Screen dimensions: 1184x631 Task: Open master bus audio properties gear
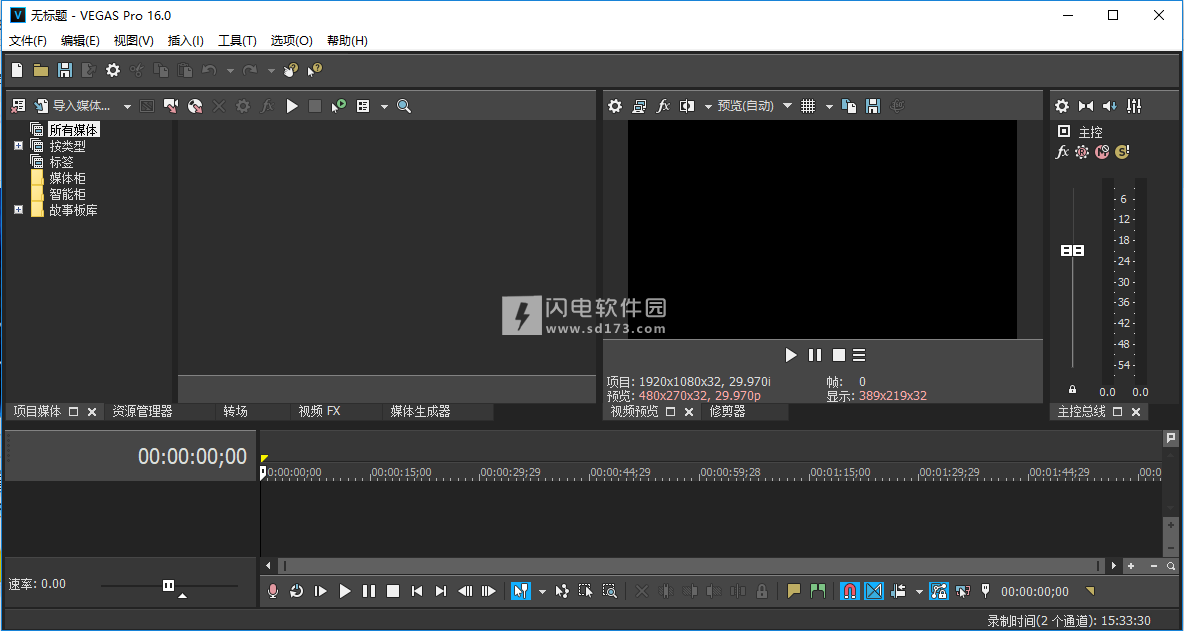coord(1062,106)
